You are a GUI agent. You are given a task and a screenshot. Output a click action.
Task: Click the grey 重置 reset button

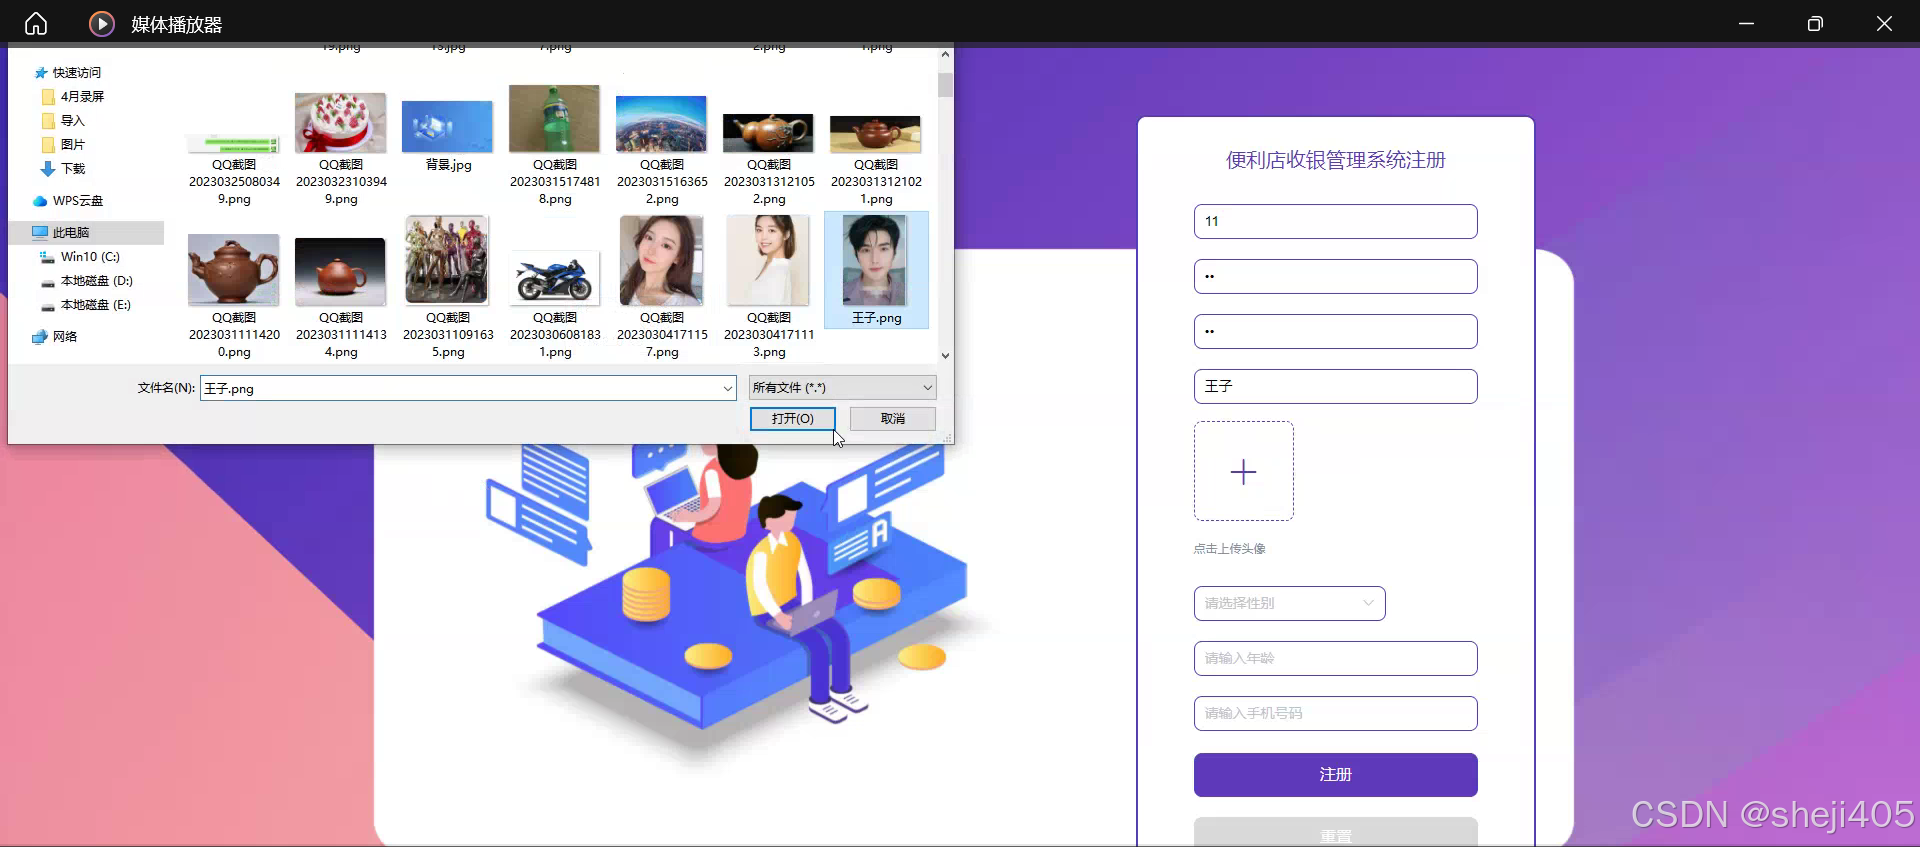[x=1335, y=832]
